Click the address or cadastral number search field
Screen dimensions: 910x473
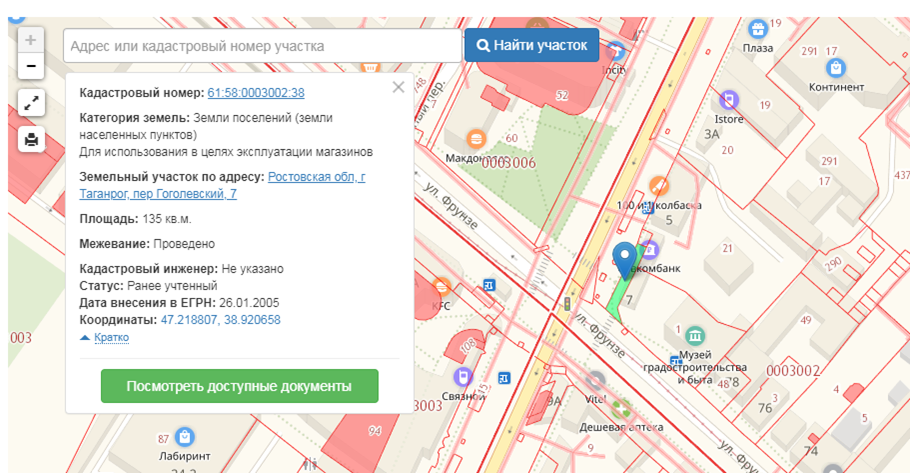click(x=262, y=46)
